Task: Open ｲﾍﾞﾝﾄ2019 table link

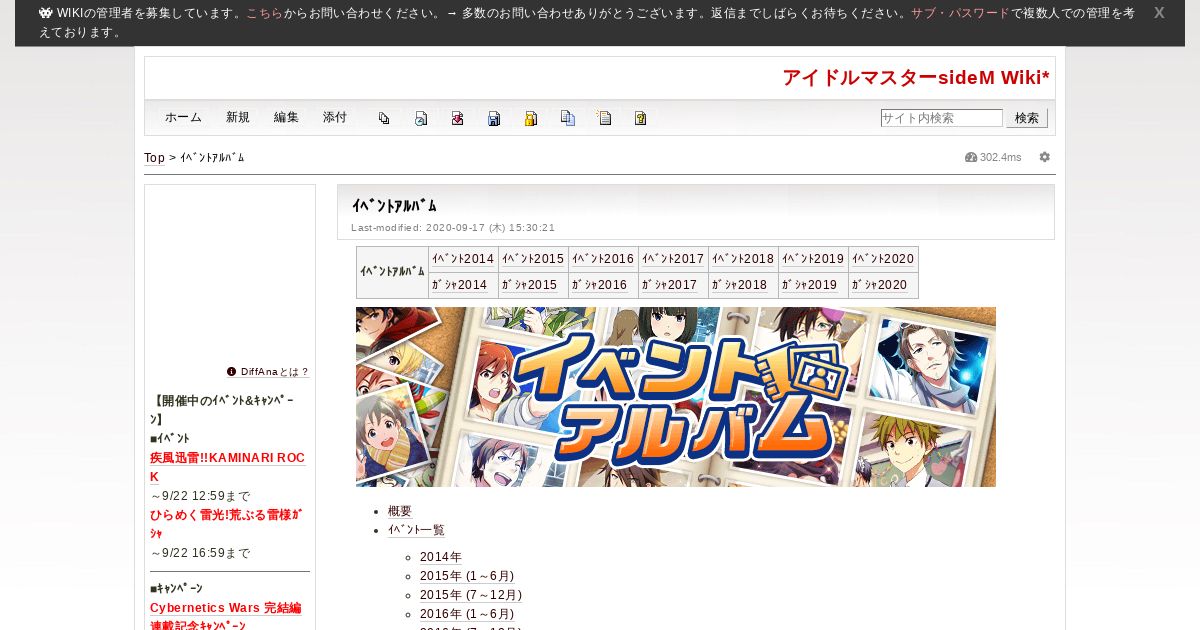Action: [x=813, y=259]
